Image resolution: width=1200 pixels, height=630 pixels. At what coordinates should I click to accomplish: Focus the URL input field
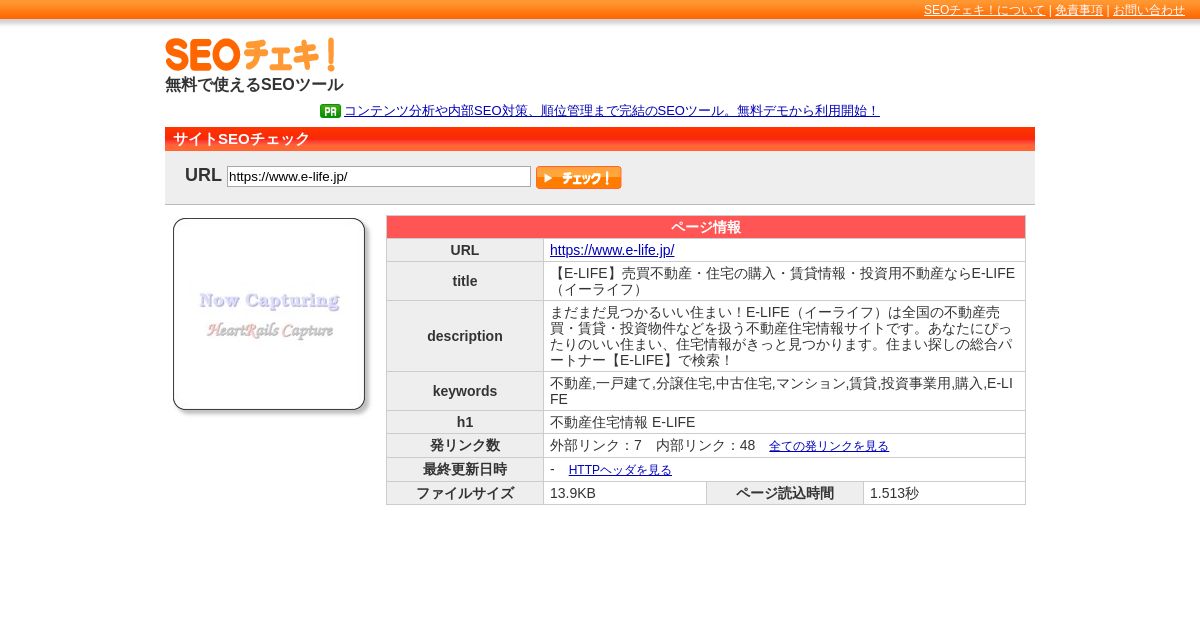(x=379, y=177)
